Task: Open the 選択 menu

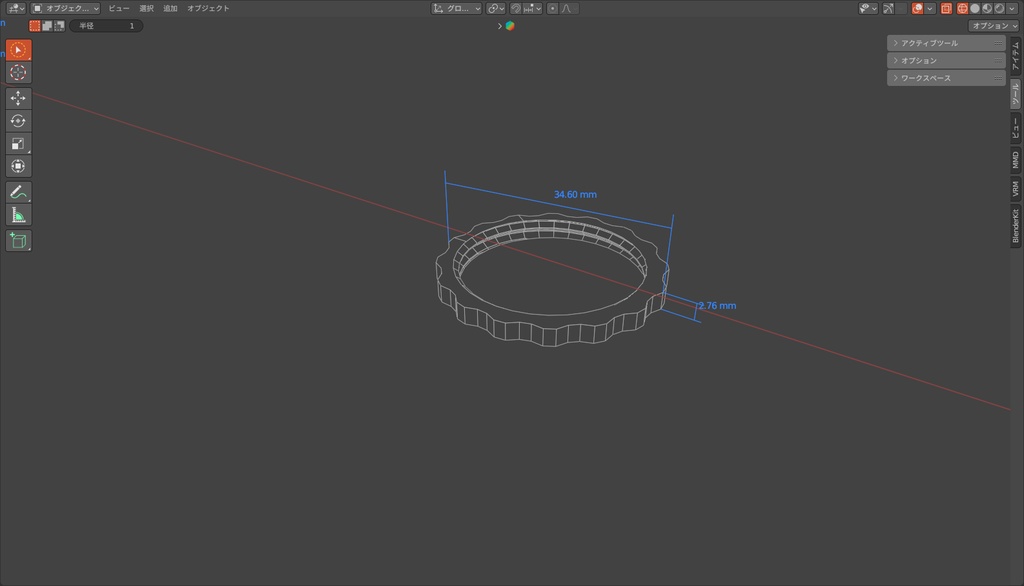Action: point(146,8)
